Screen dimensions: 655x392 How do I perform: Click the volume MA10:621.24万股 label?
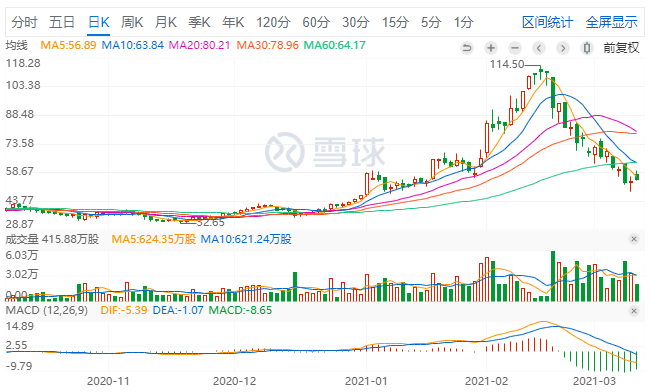pyautogui.click(x=246, y=239)
